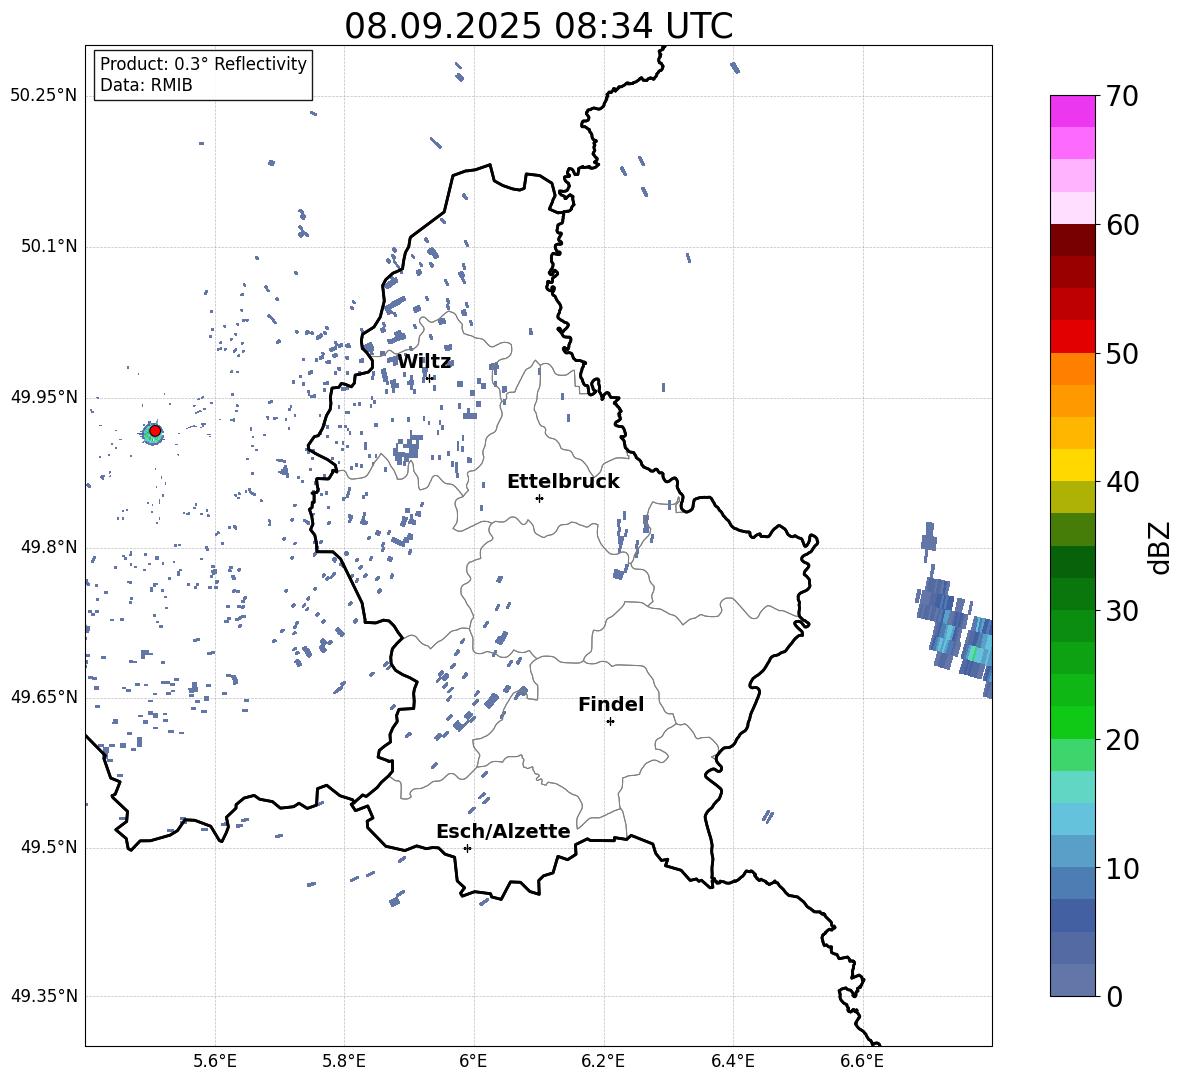This screenshot has height=1081, width=1184.
Task: Click the dark red colorbar segment below 60
Action: pyautogui.click(x=1072, y=240)
